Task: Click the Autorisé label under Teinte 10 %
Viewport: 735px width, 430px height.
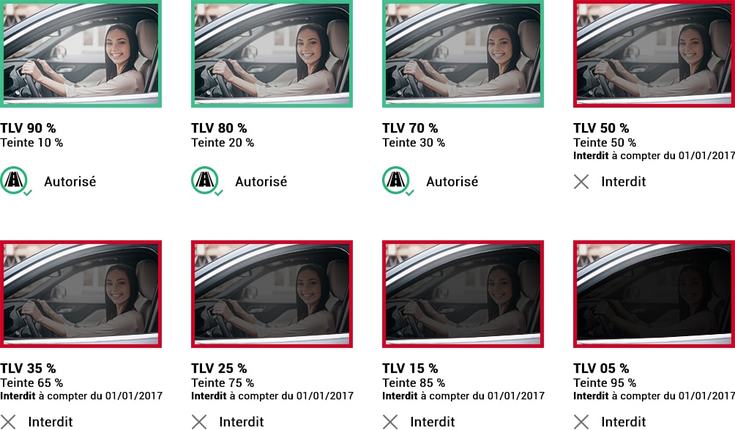Action: coord(70,181)
